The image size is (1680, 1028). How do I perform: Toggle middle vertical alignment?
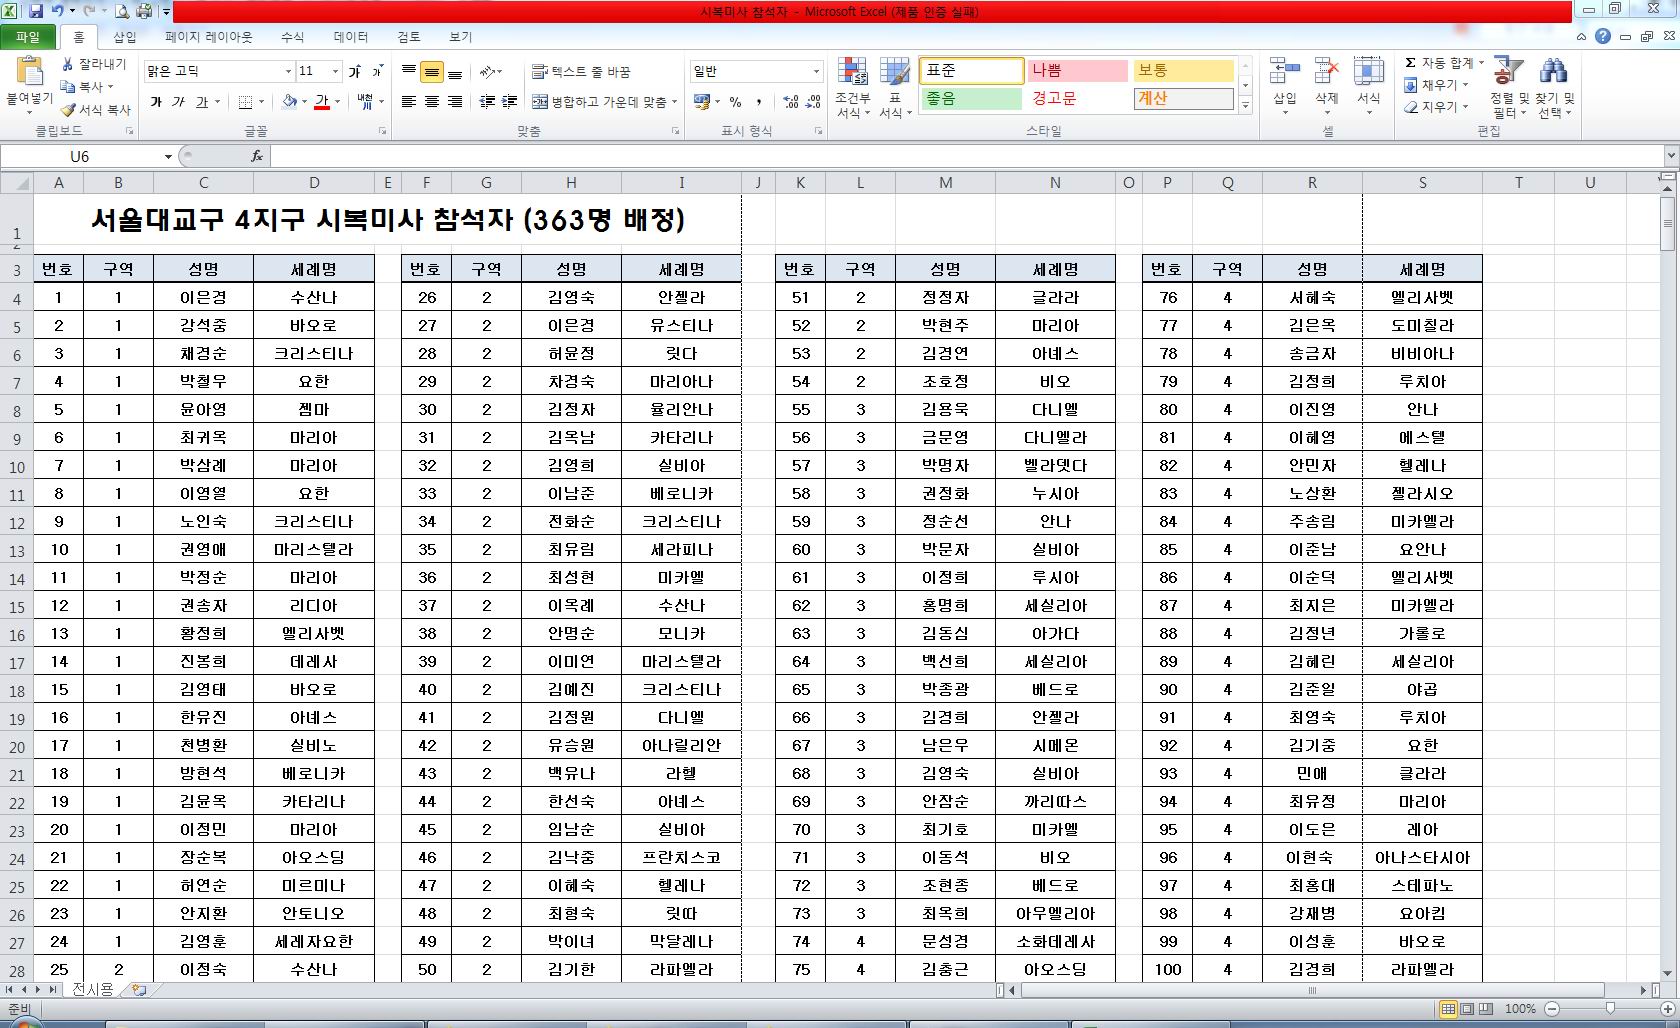pyautogui.click(x=432, y=72)
